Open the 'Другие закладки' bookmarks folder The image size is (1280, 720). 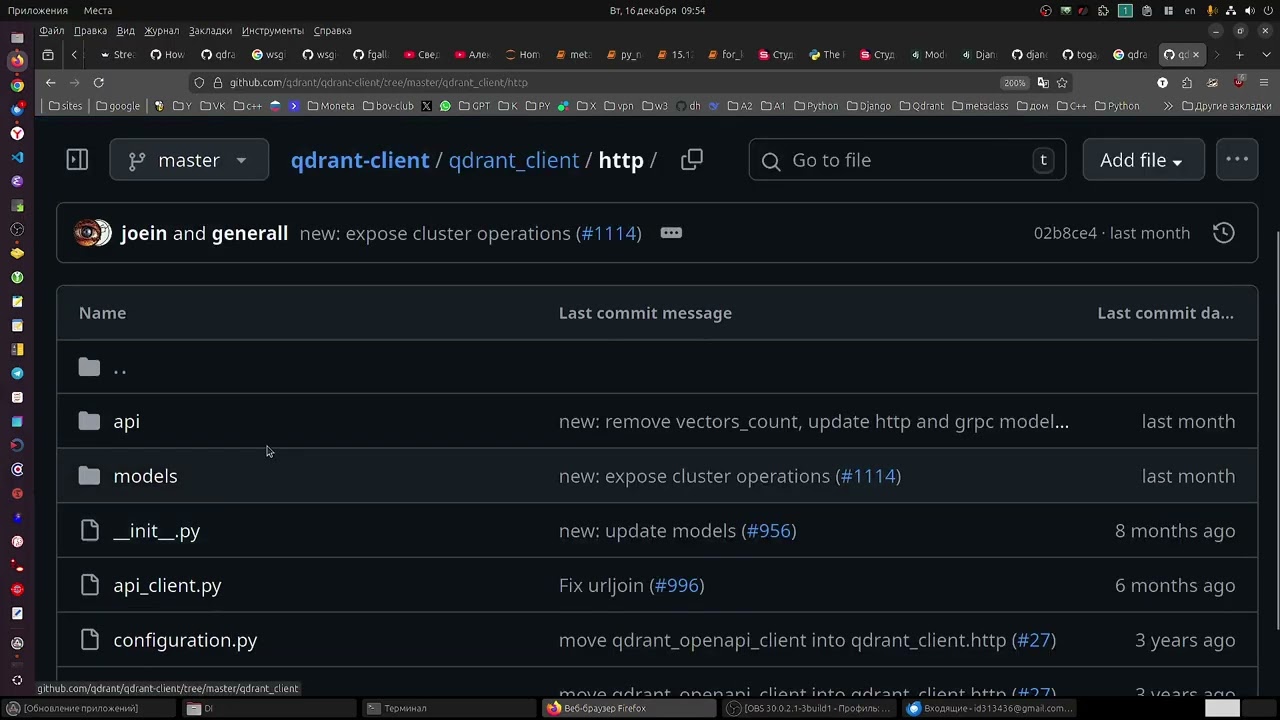1227,106
